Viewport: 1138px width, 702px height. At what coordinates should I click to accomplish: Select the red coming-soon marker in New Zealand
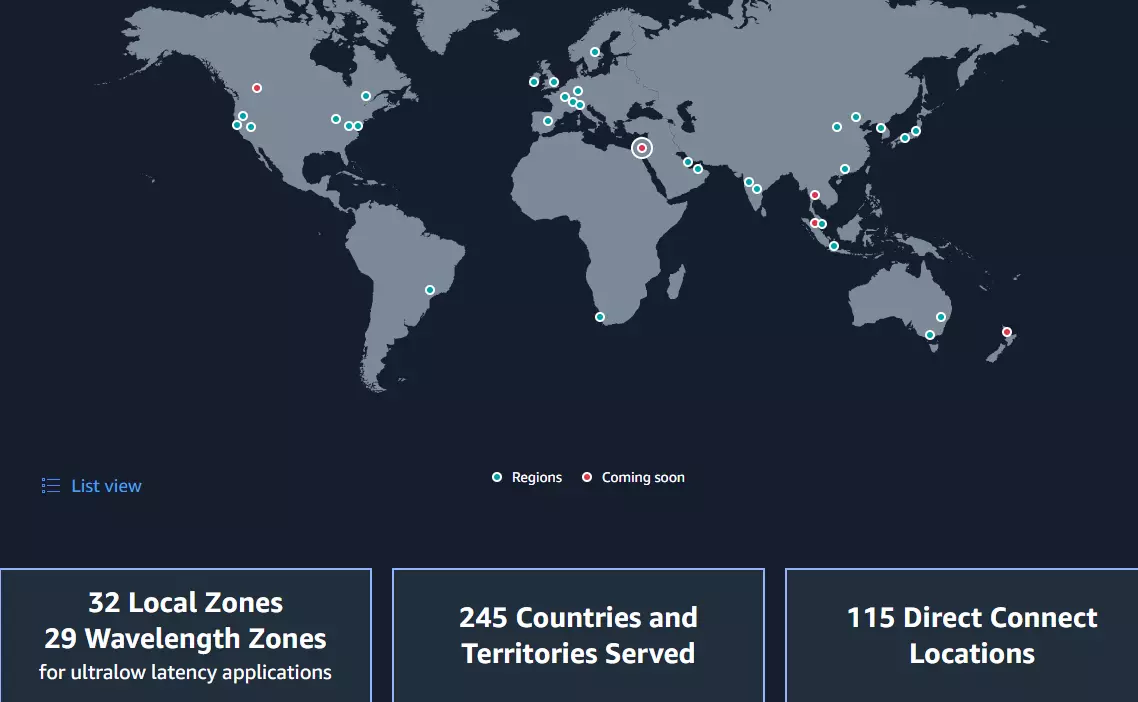[x=1007, y=332]
